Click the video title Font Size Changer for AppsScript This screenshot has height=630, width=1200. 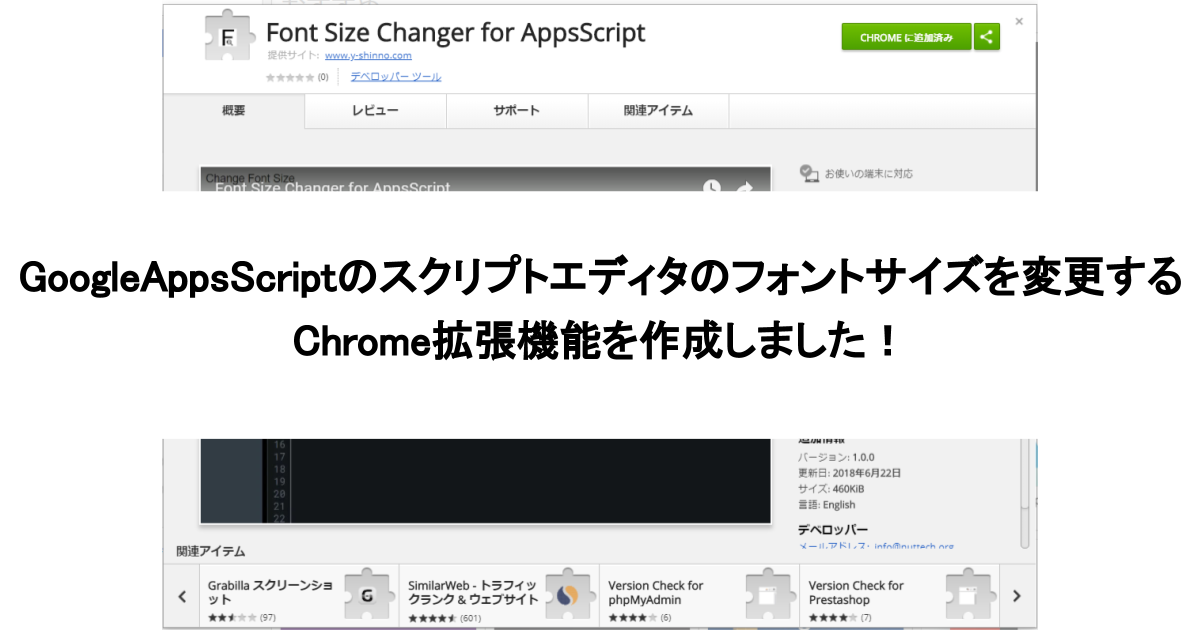333,187
